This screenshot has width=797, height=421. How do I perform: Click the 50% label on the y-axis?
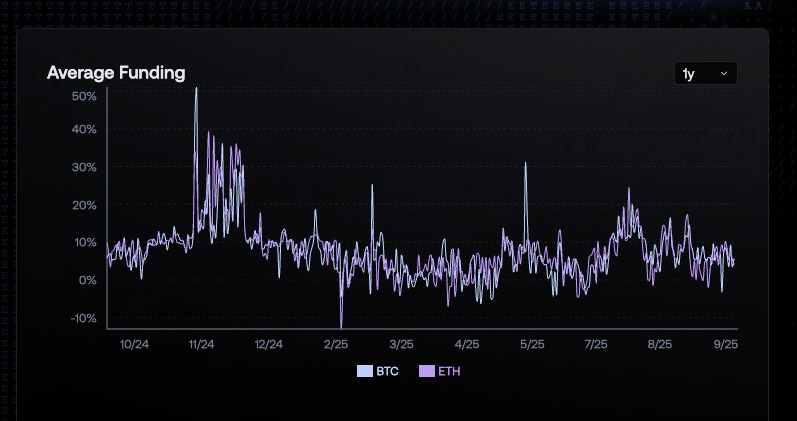pyautogui.click(x=84, y=96)
